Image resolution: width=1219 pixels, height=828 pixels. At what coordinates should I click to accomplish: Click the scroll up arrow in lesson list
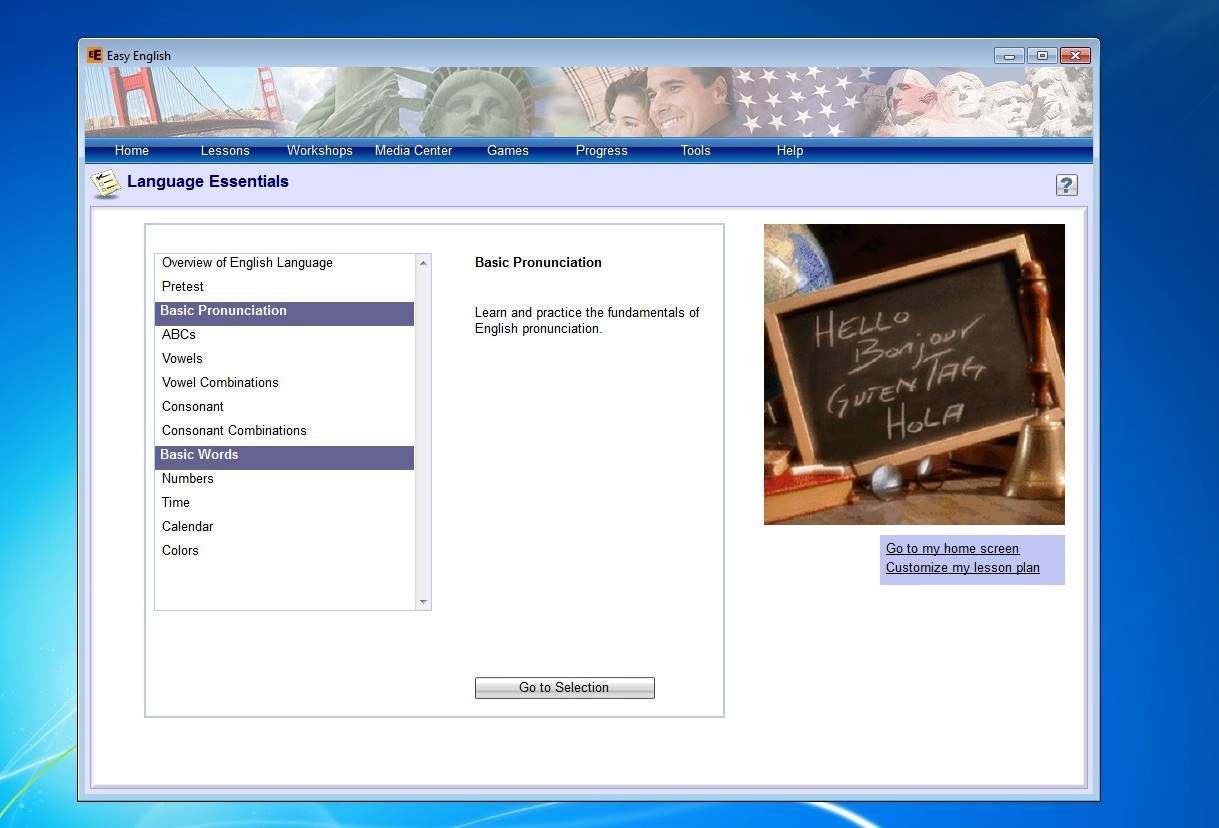tap(423, 263)
